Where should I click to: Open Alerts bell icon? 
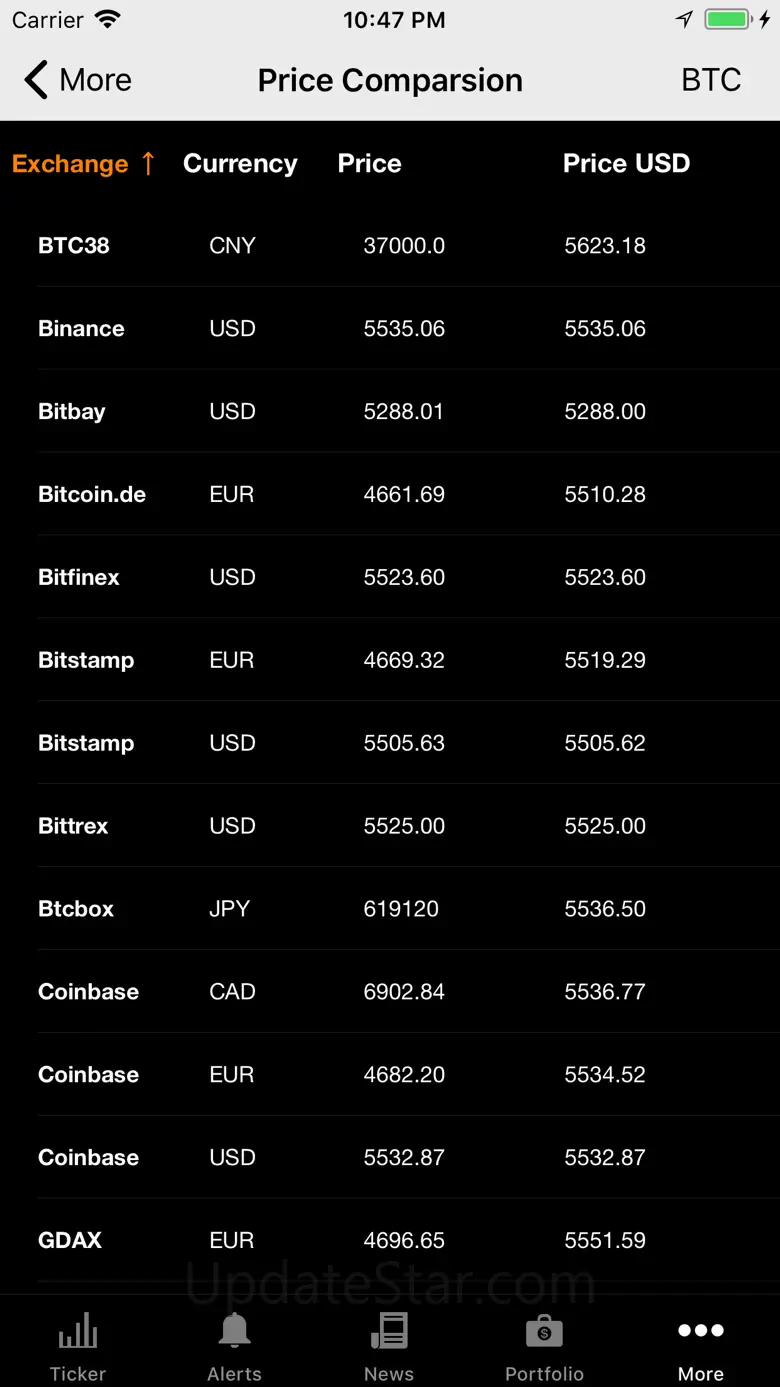point(234,1331)
